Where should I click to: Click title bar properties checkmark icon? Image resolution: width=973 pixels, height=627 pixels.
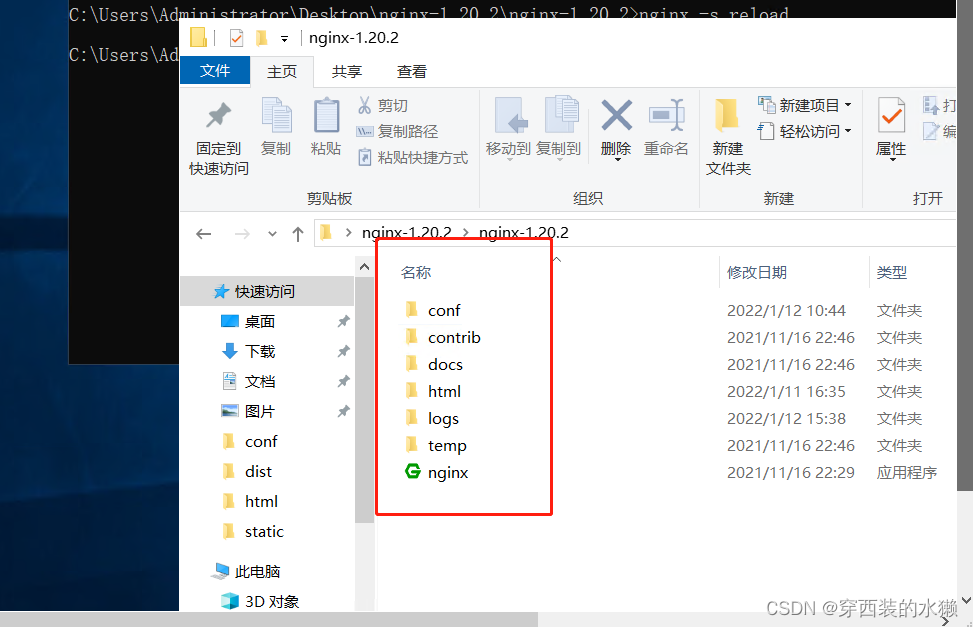[236, 38]
